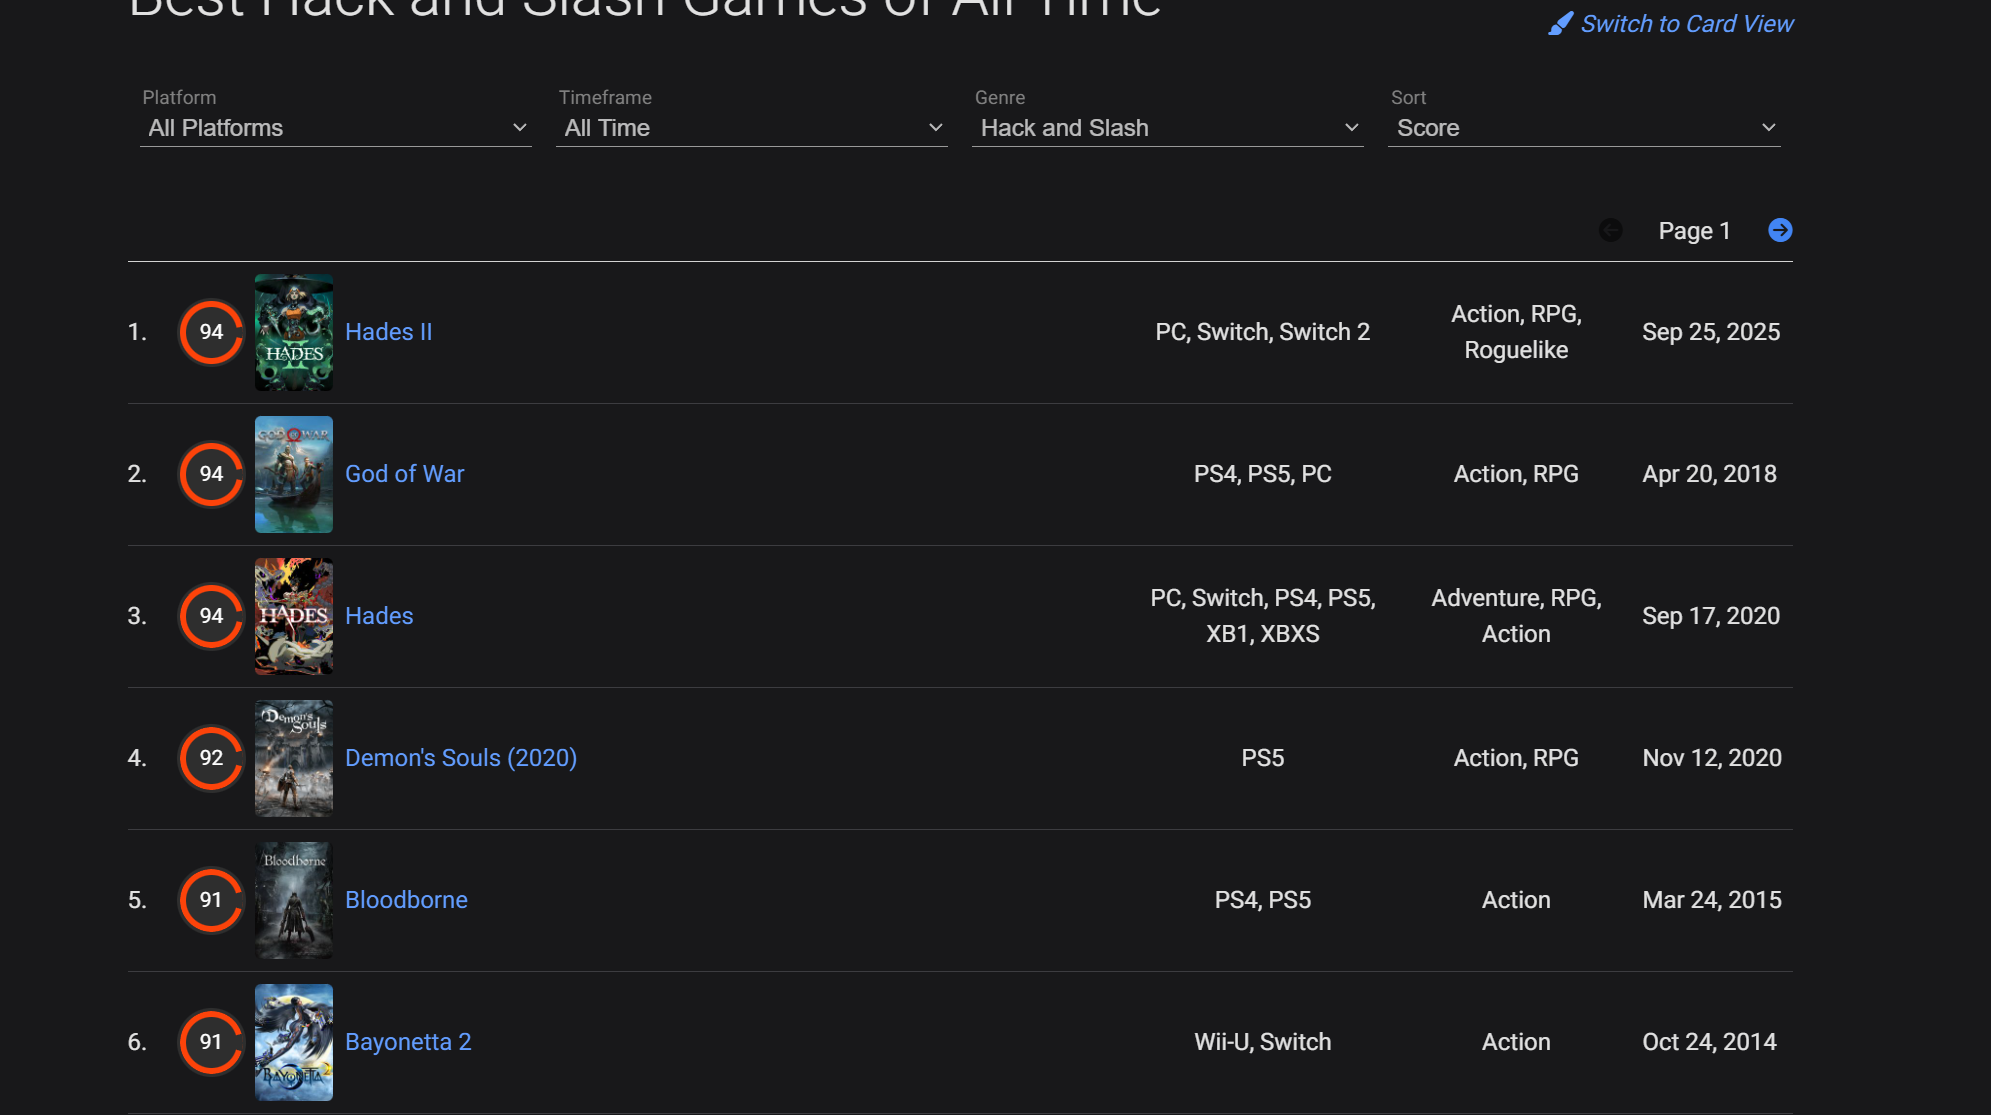
Task: Click the Action, RPG genre for God of War
Action: (1516, 474)
